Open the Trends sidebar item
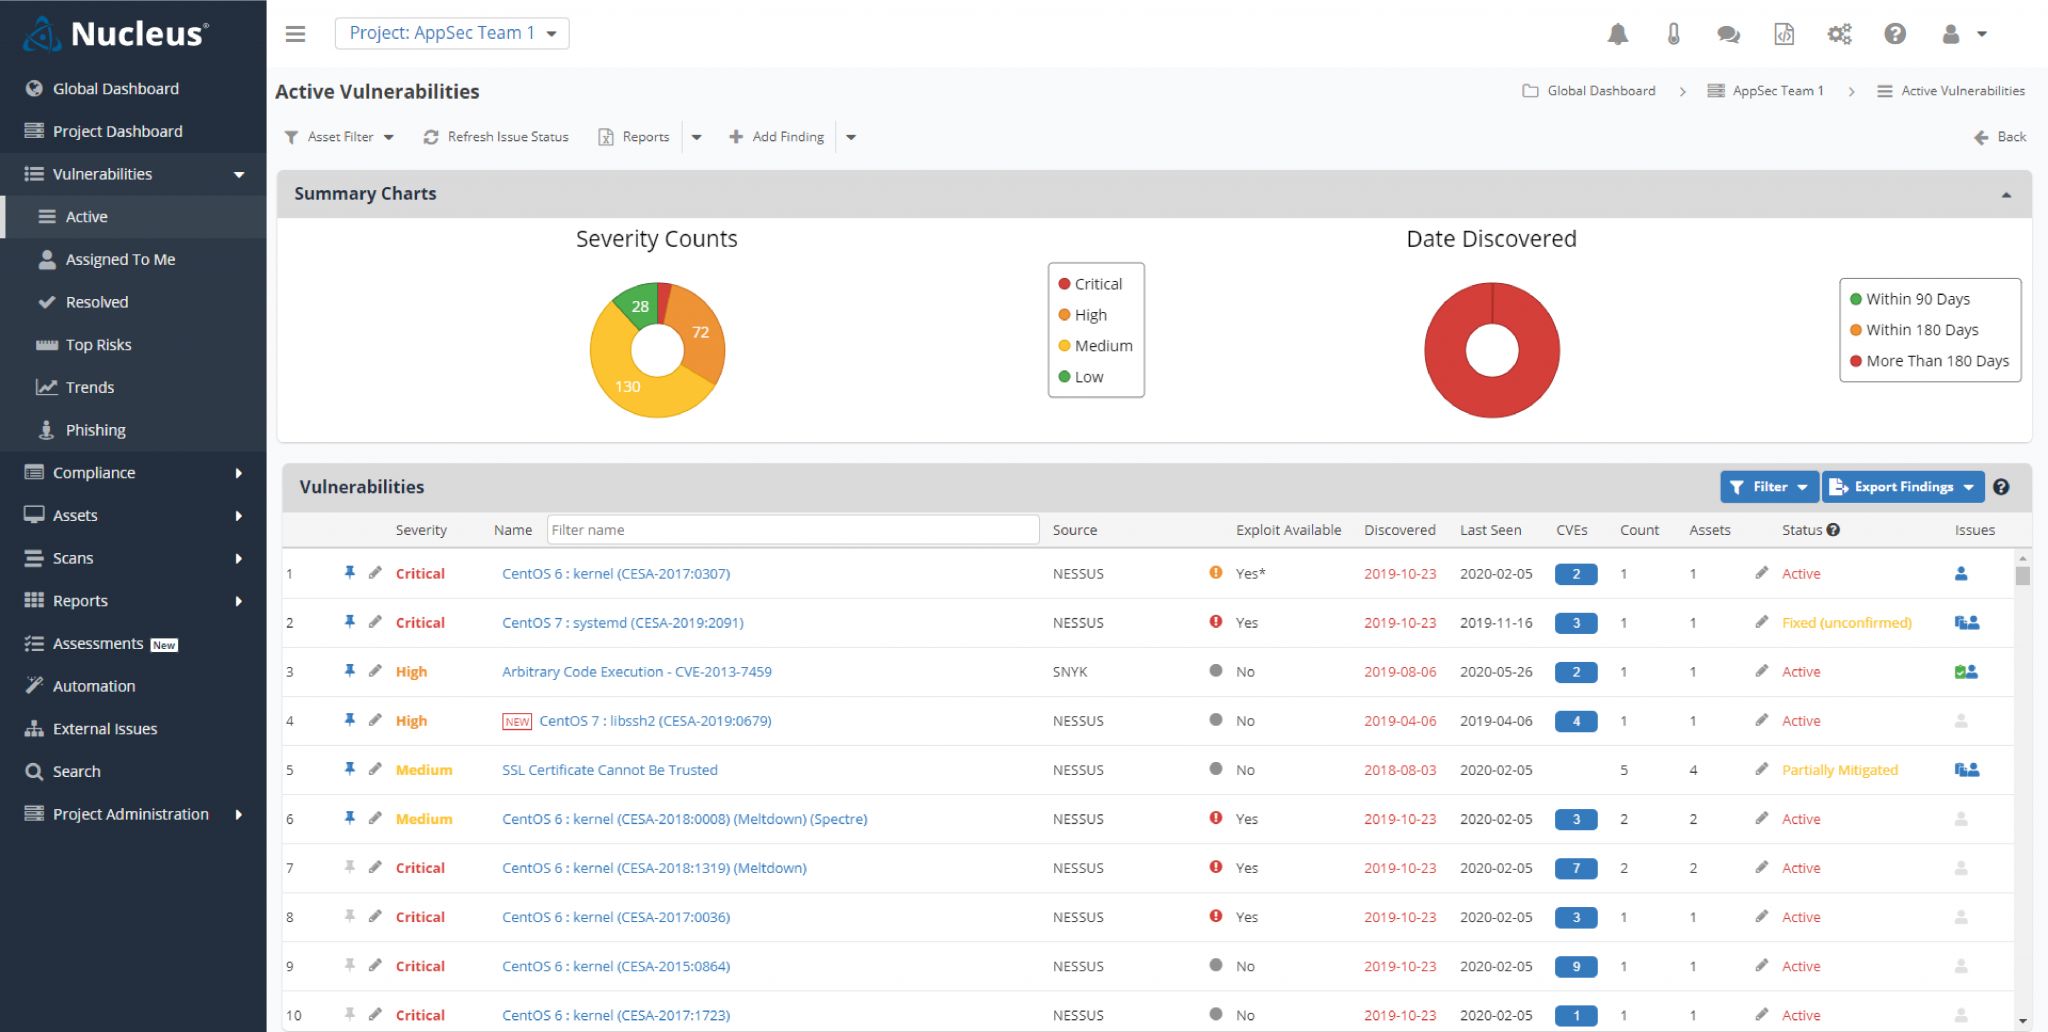This screenshot has height=1032, width=2048. (90, 387)
